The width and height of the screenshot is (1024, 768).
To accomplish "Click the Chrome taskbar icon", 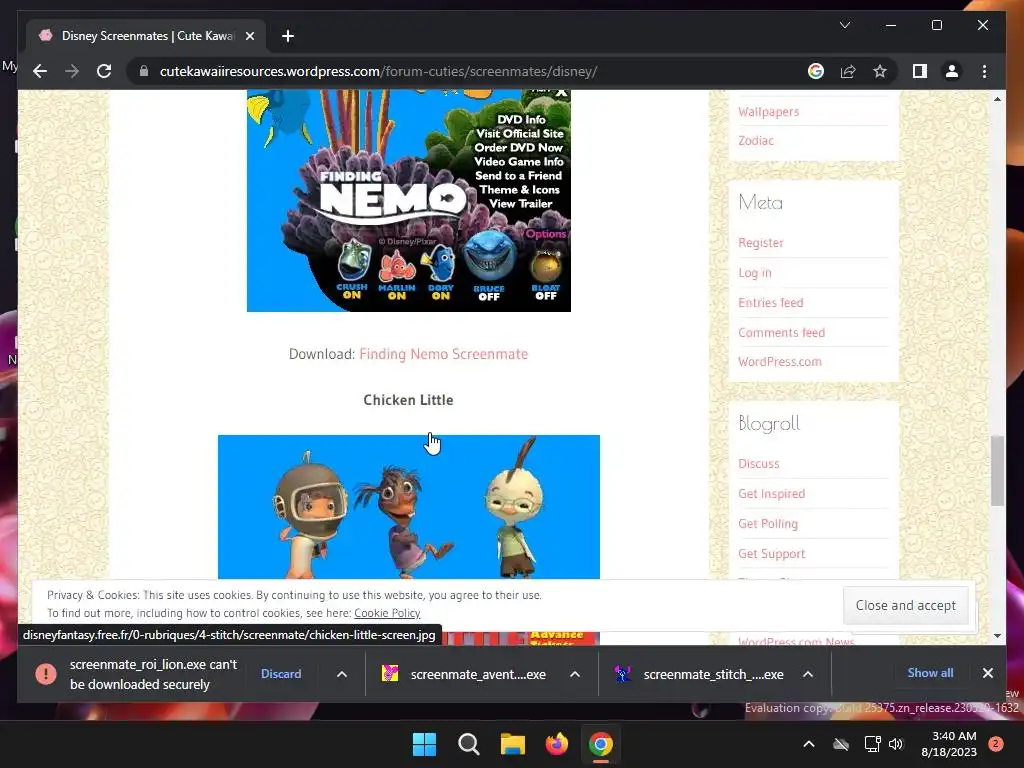I will pyautogui.click(x=601, y=744).
